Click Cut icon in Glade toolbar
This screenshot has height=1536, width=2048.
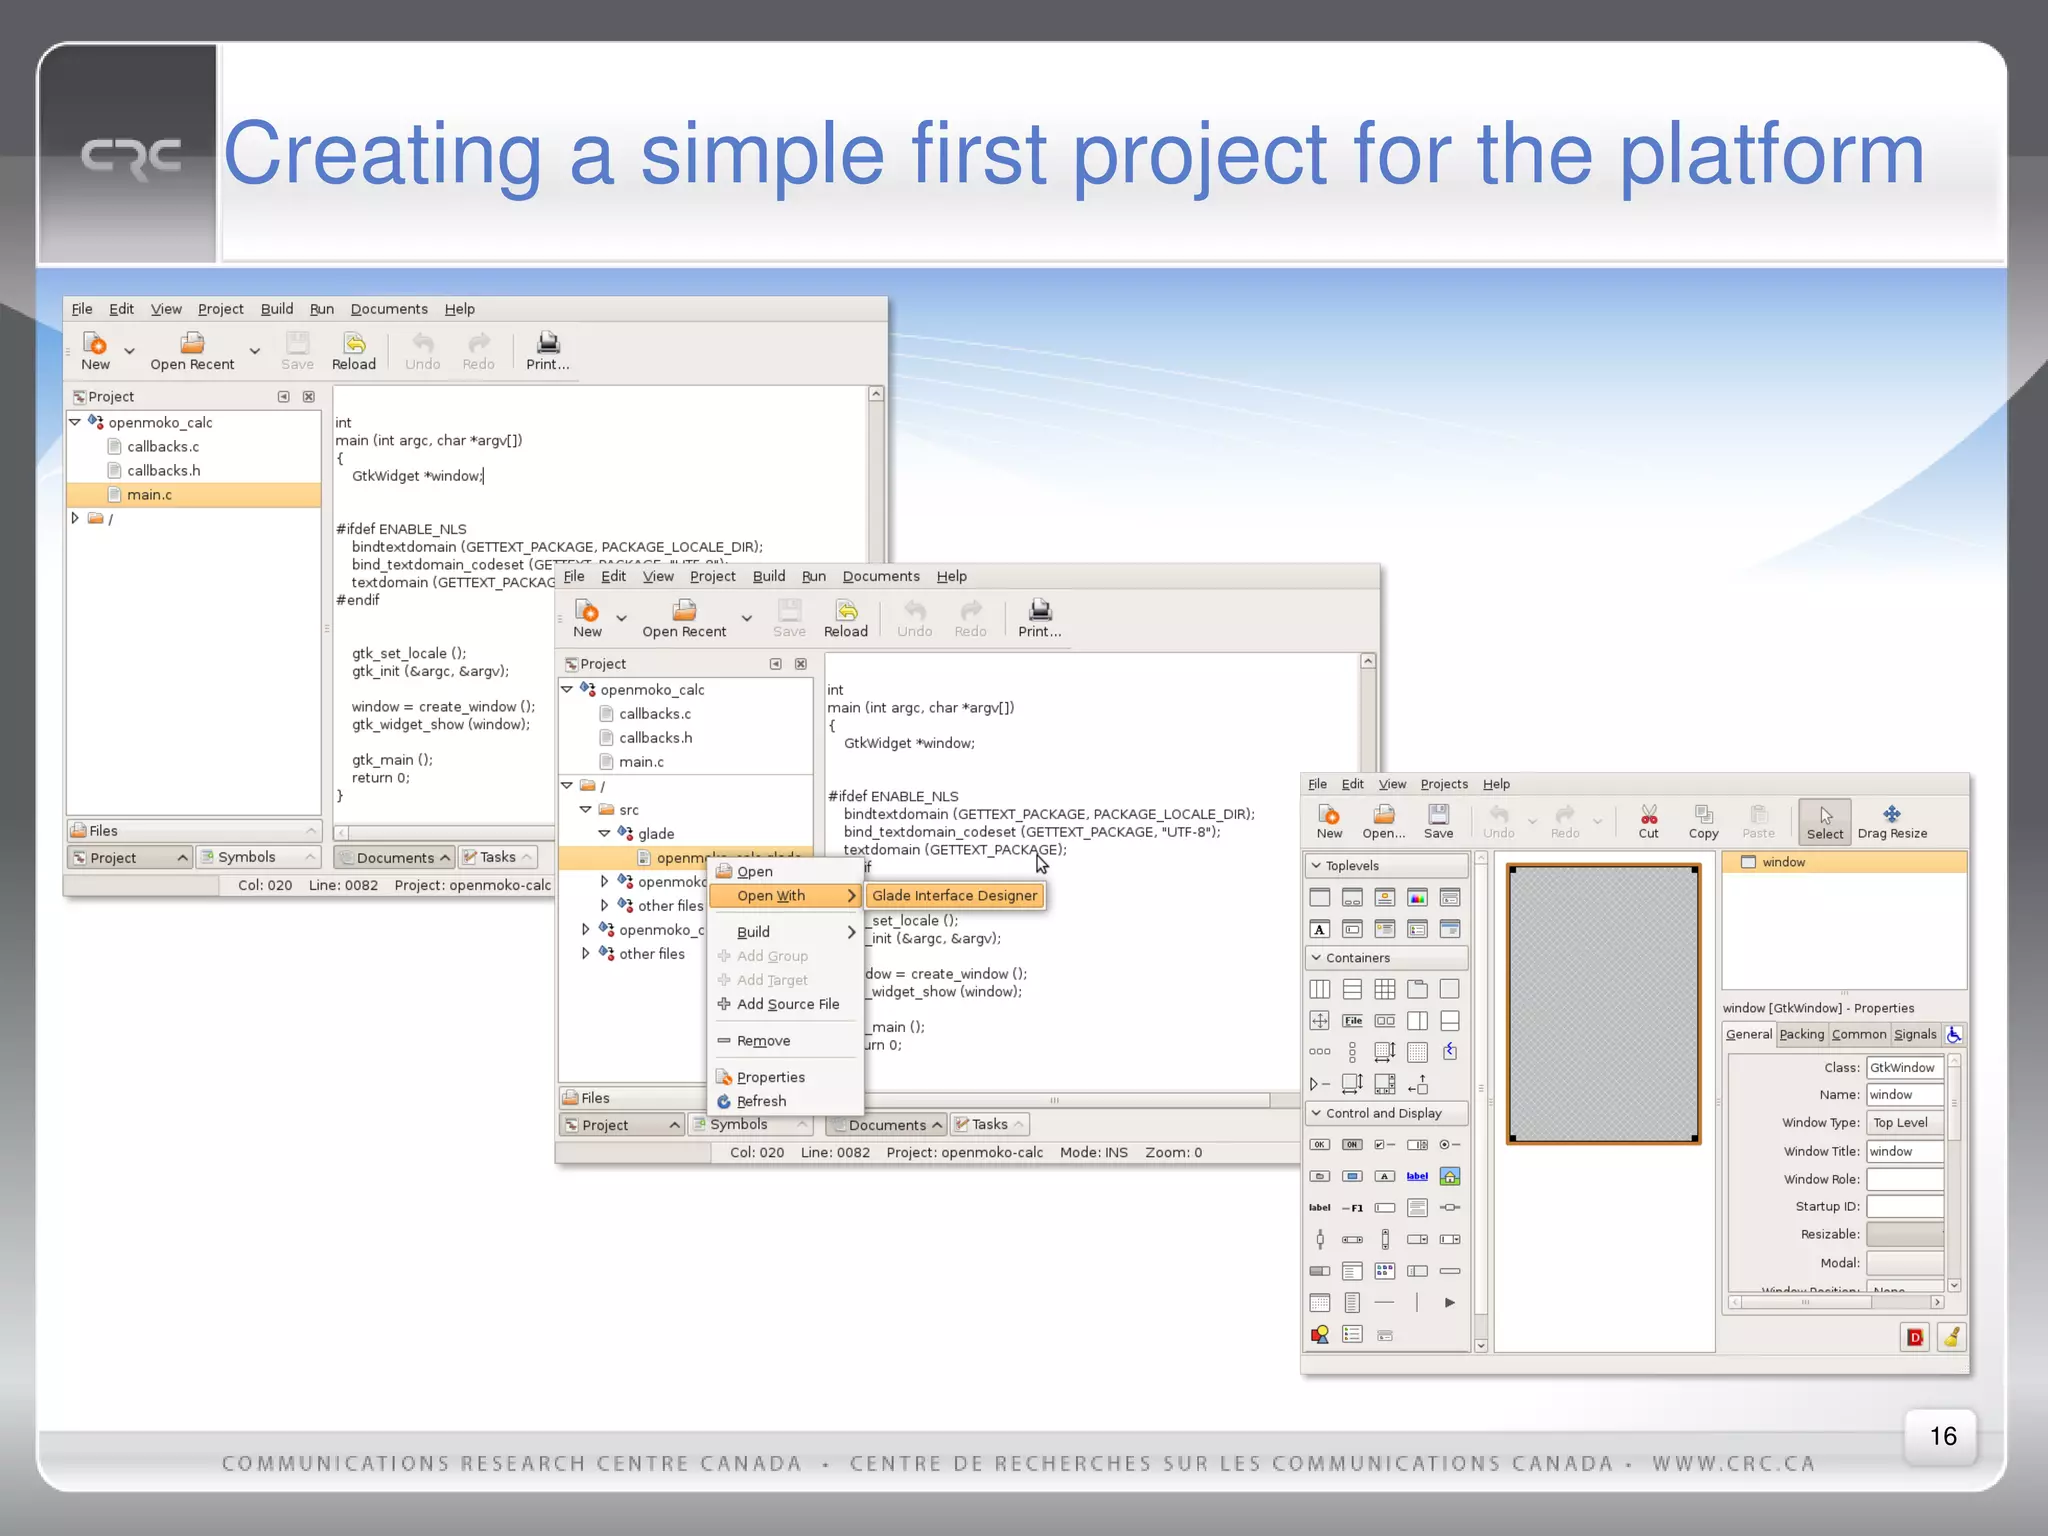[1649, 814]
